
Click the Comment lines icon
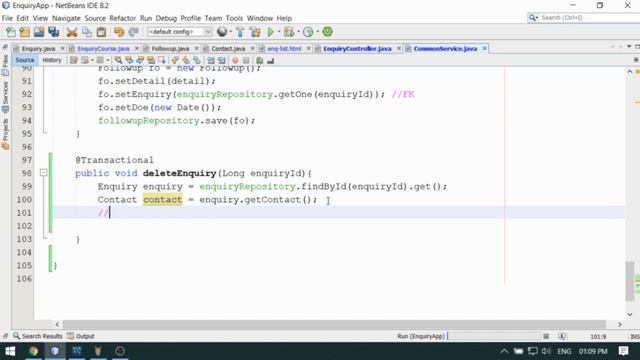tap(260, 60)
